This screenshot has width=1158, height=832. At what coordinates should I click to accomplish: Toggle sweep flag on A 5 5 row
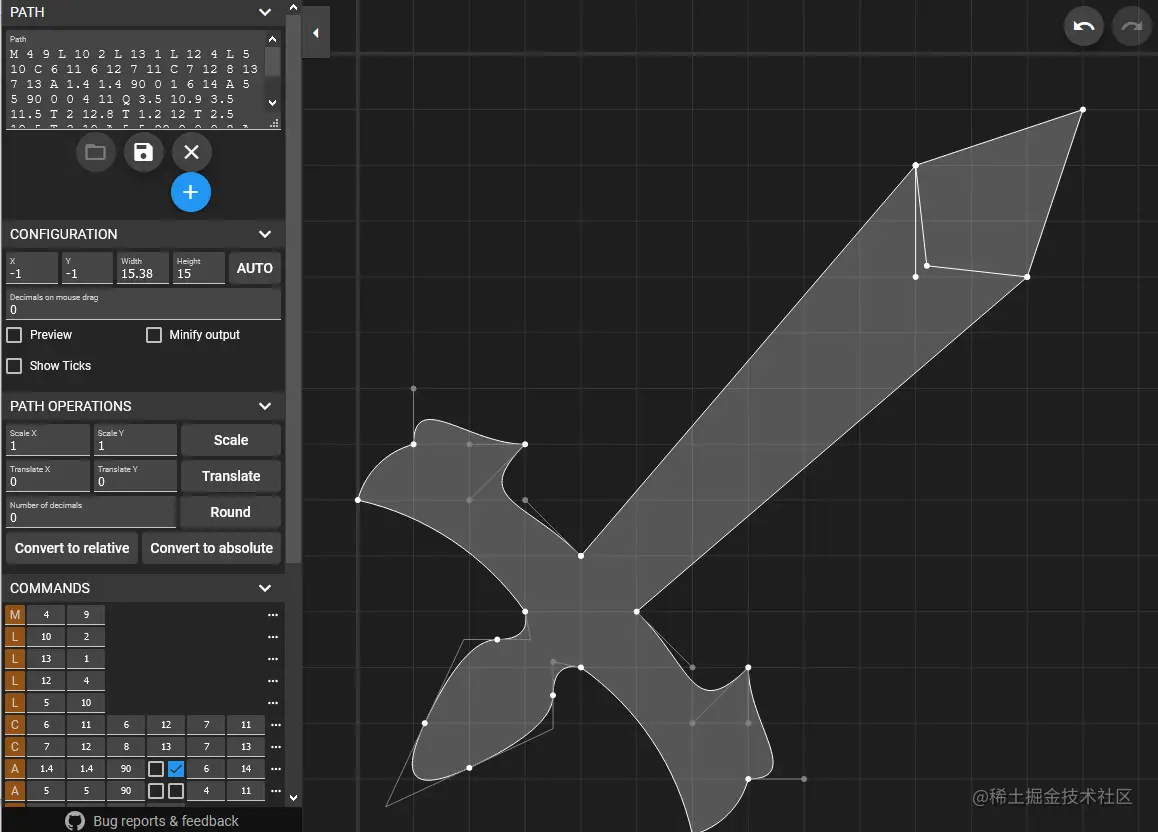tap(176, 791)
